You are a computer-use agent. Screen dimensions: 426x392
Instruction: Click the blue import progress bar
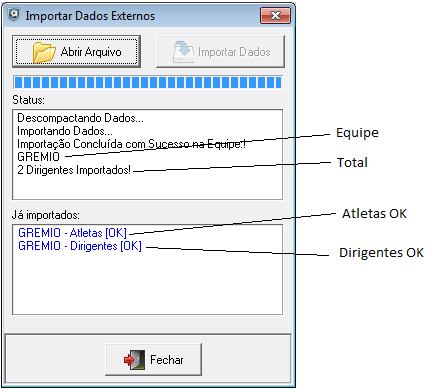[147, 82]
